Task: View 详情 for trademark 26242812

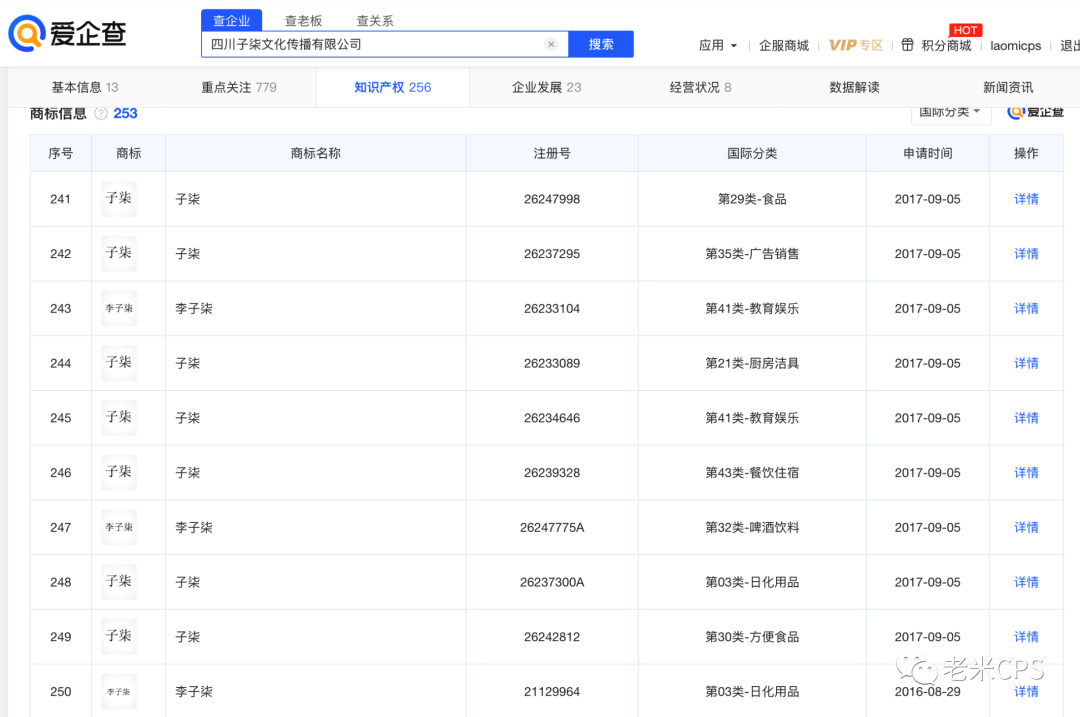Action: [x=1026, y=637]
